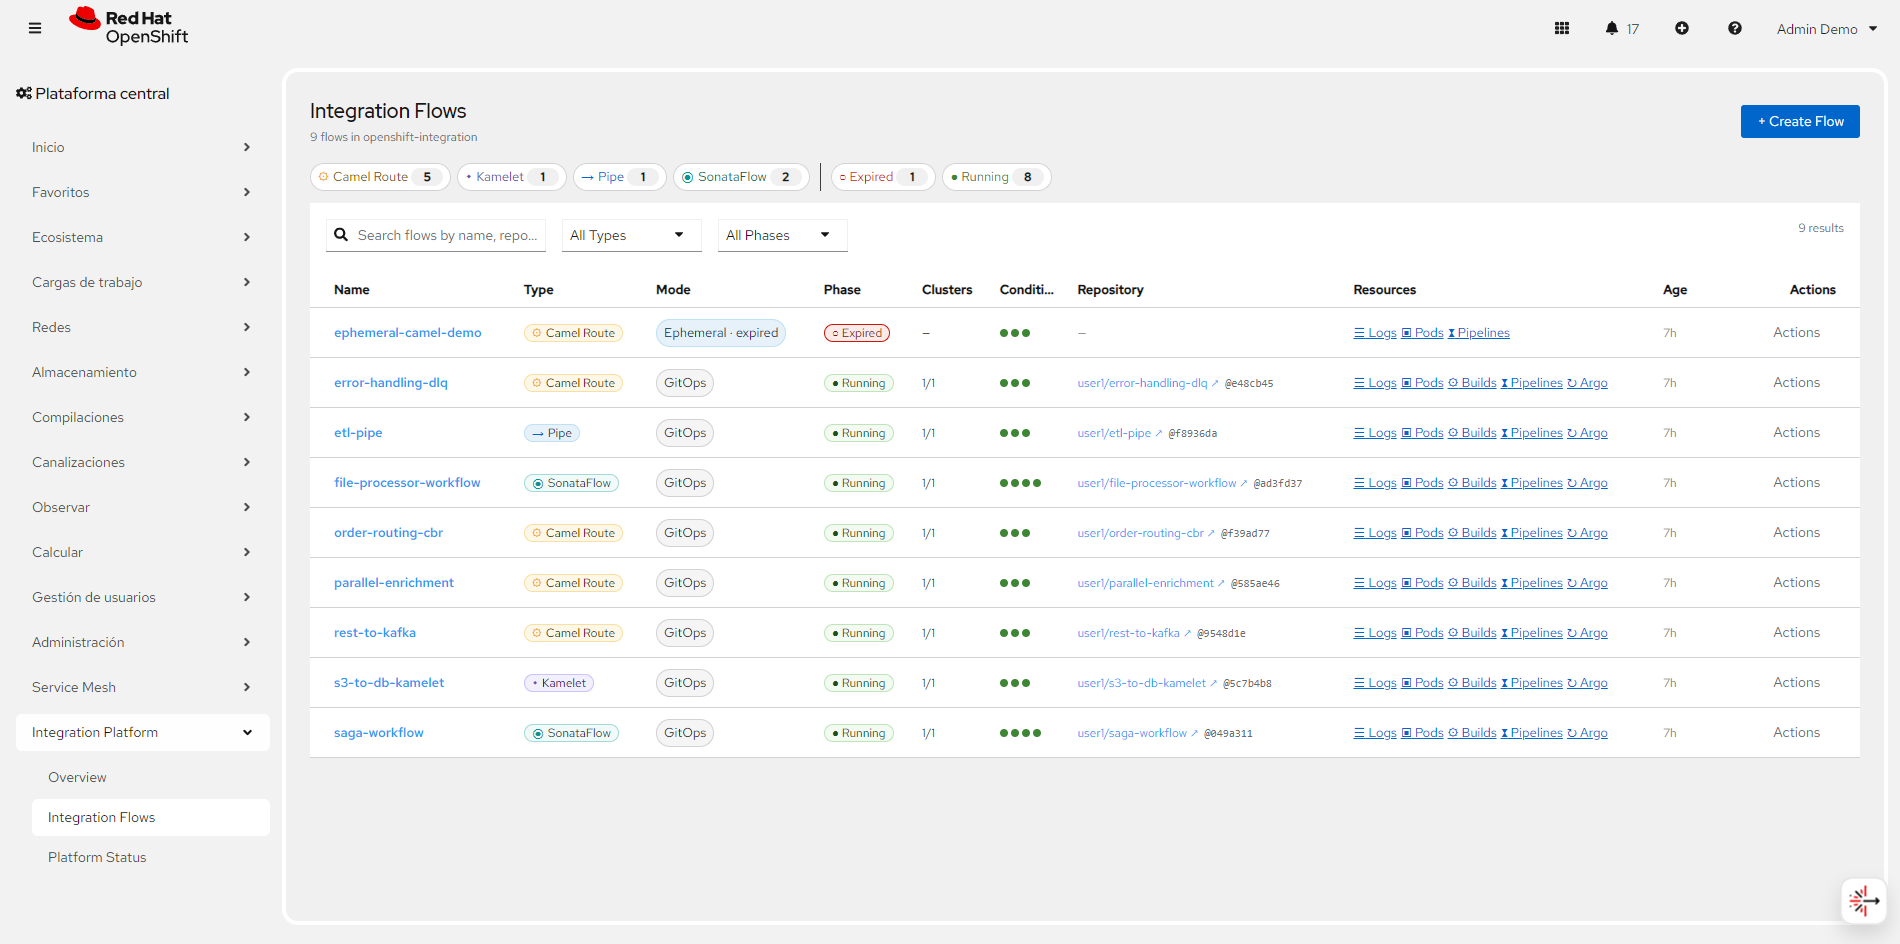This screenshot has width=1900, height=944.
Task: Expand Cargas de trabajo section
Action: coord(142,282)
